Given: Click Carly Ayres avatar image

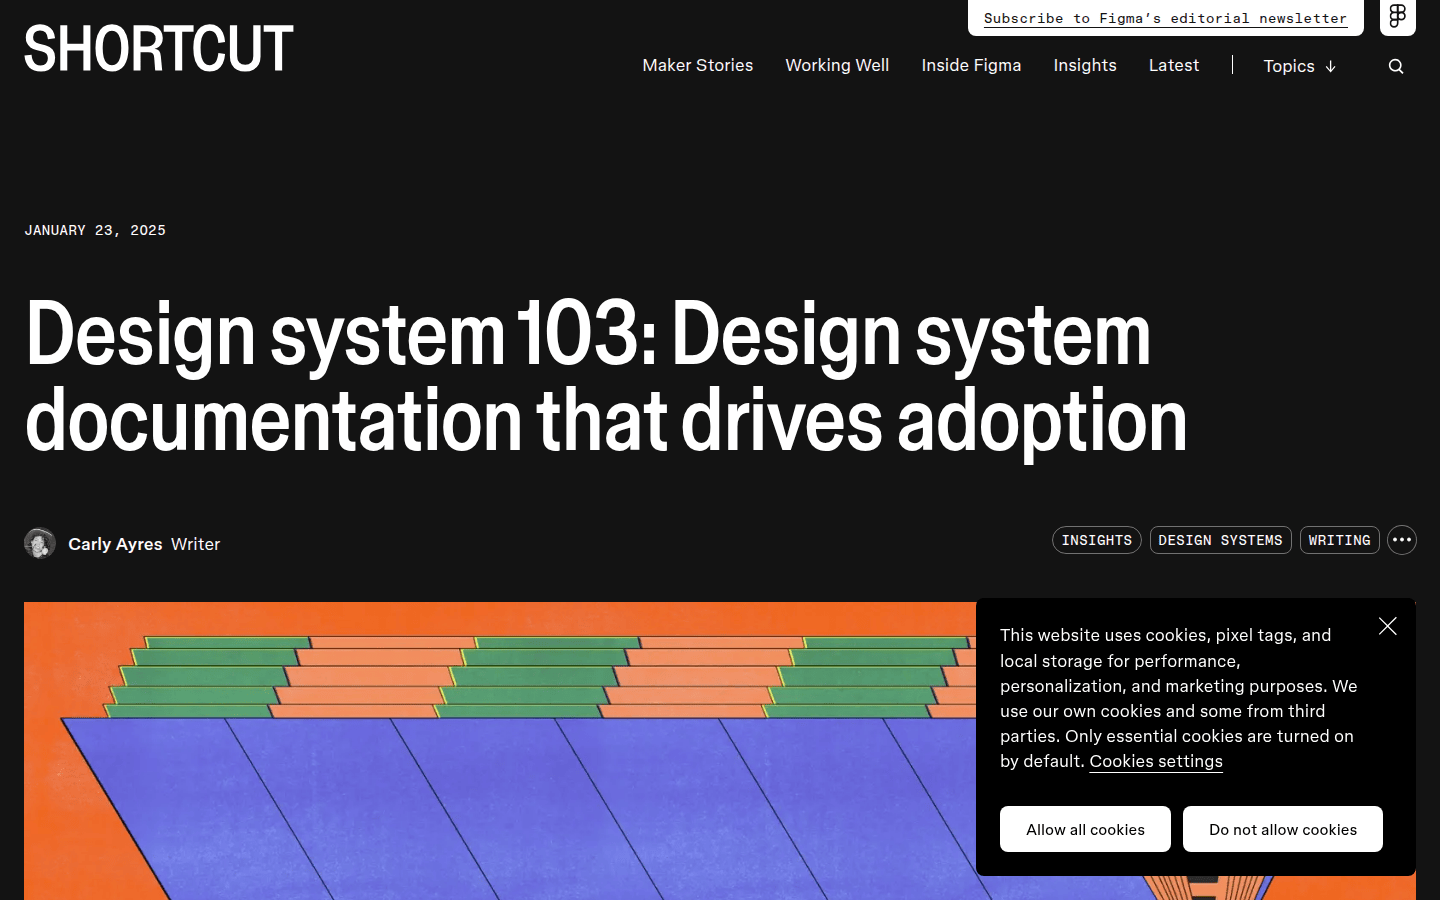Looking at the screenshot, I should (40, 543).
